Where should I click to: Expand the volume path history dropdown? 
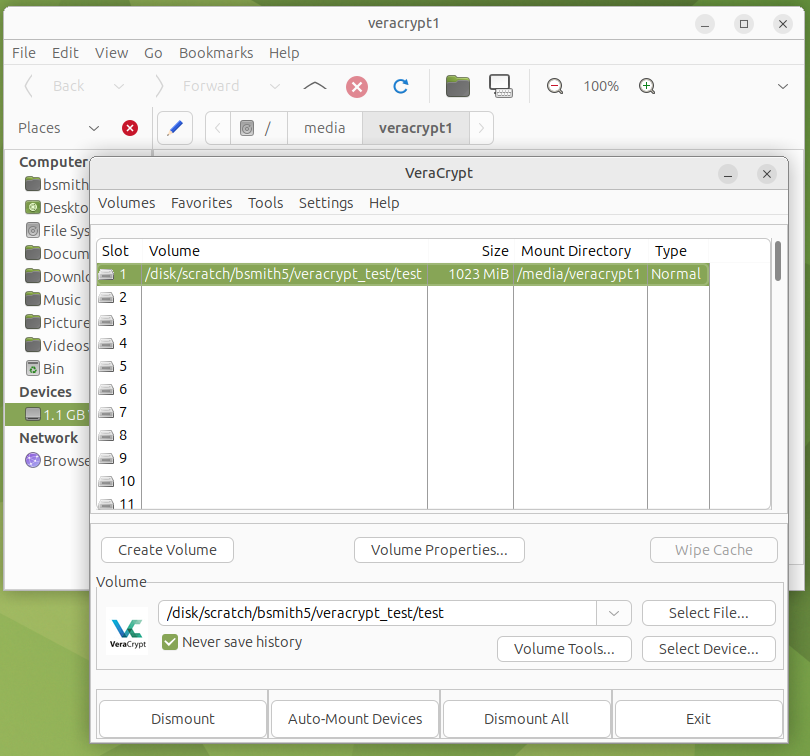[614, 613]
